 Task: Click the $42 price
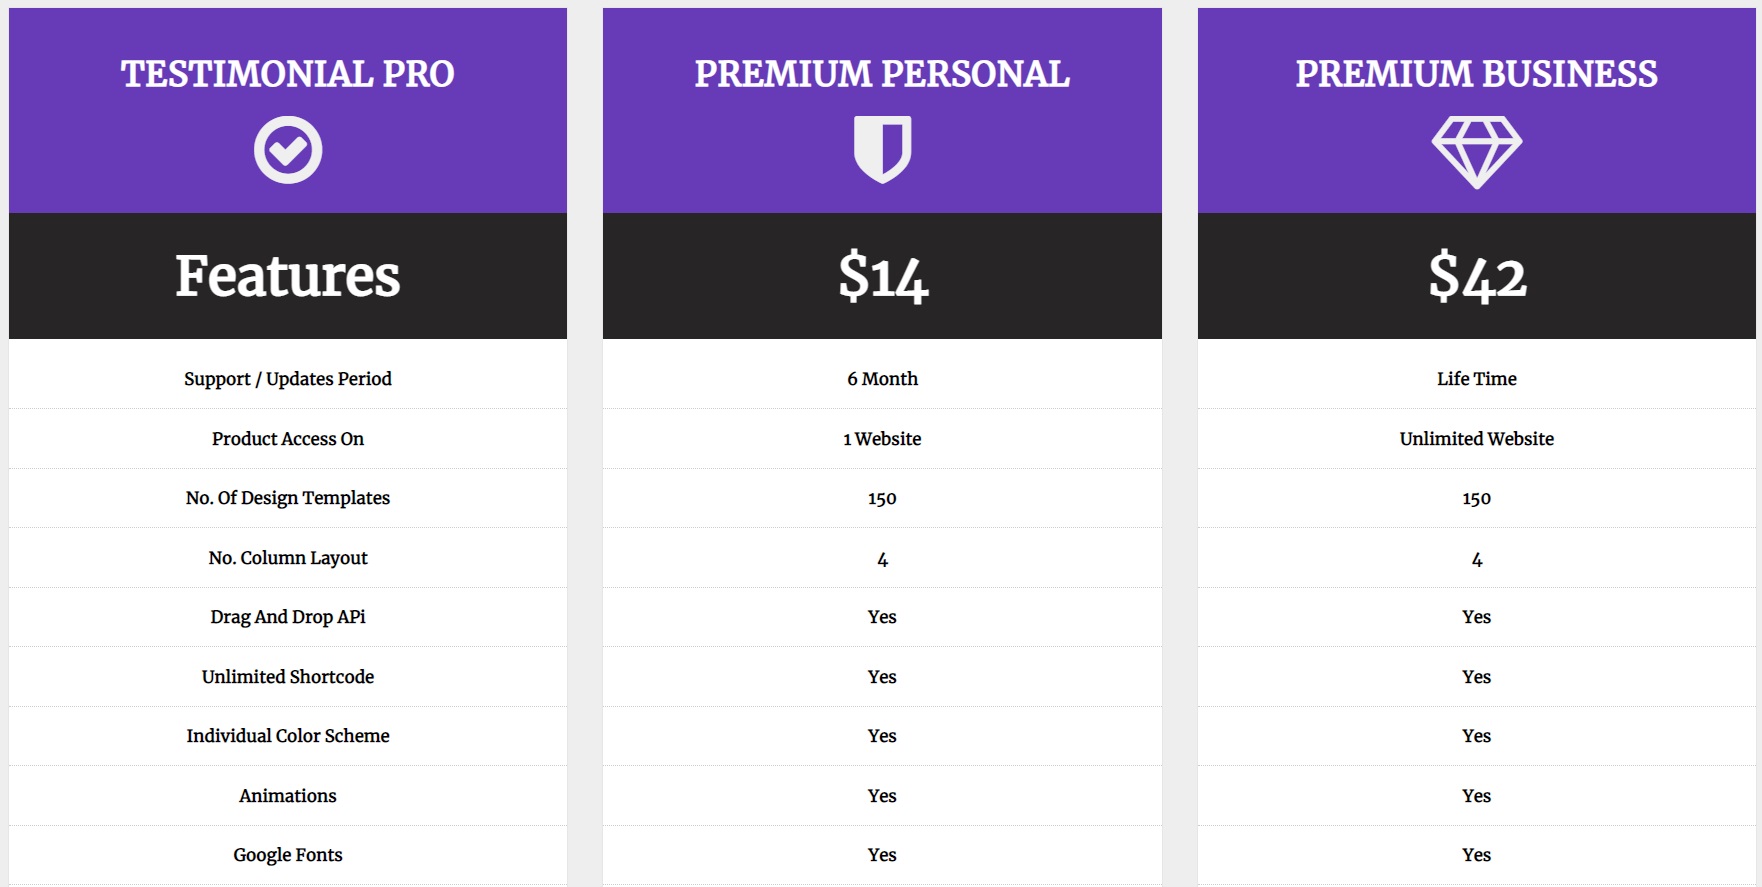pos(1477,277)
